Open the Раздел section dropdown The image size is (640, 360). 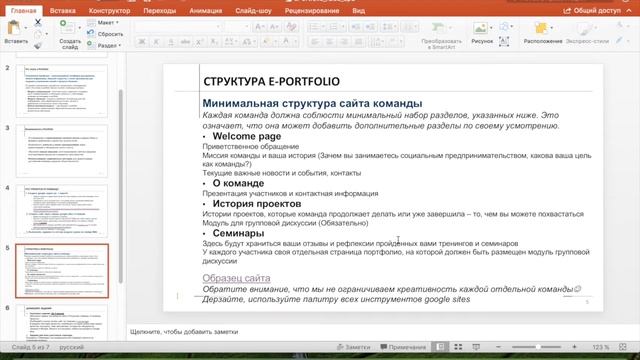104,45
